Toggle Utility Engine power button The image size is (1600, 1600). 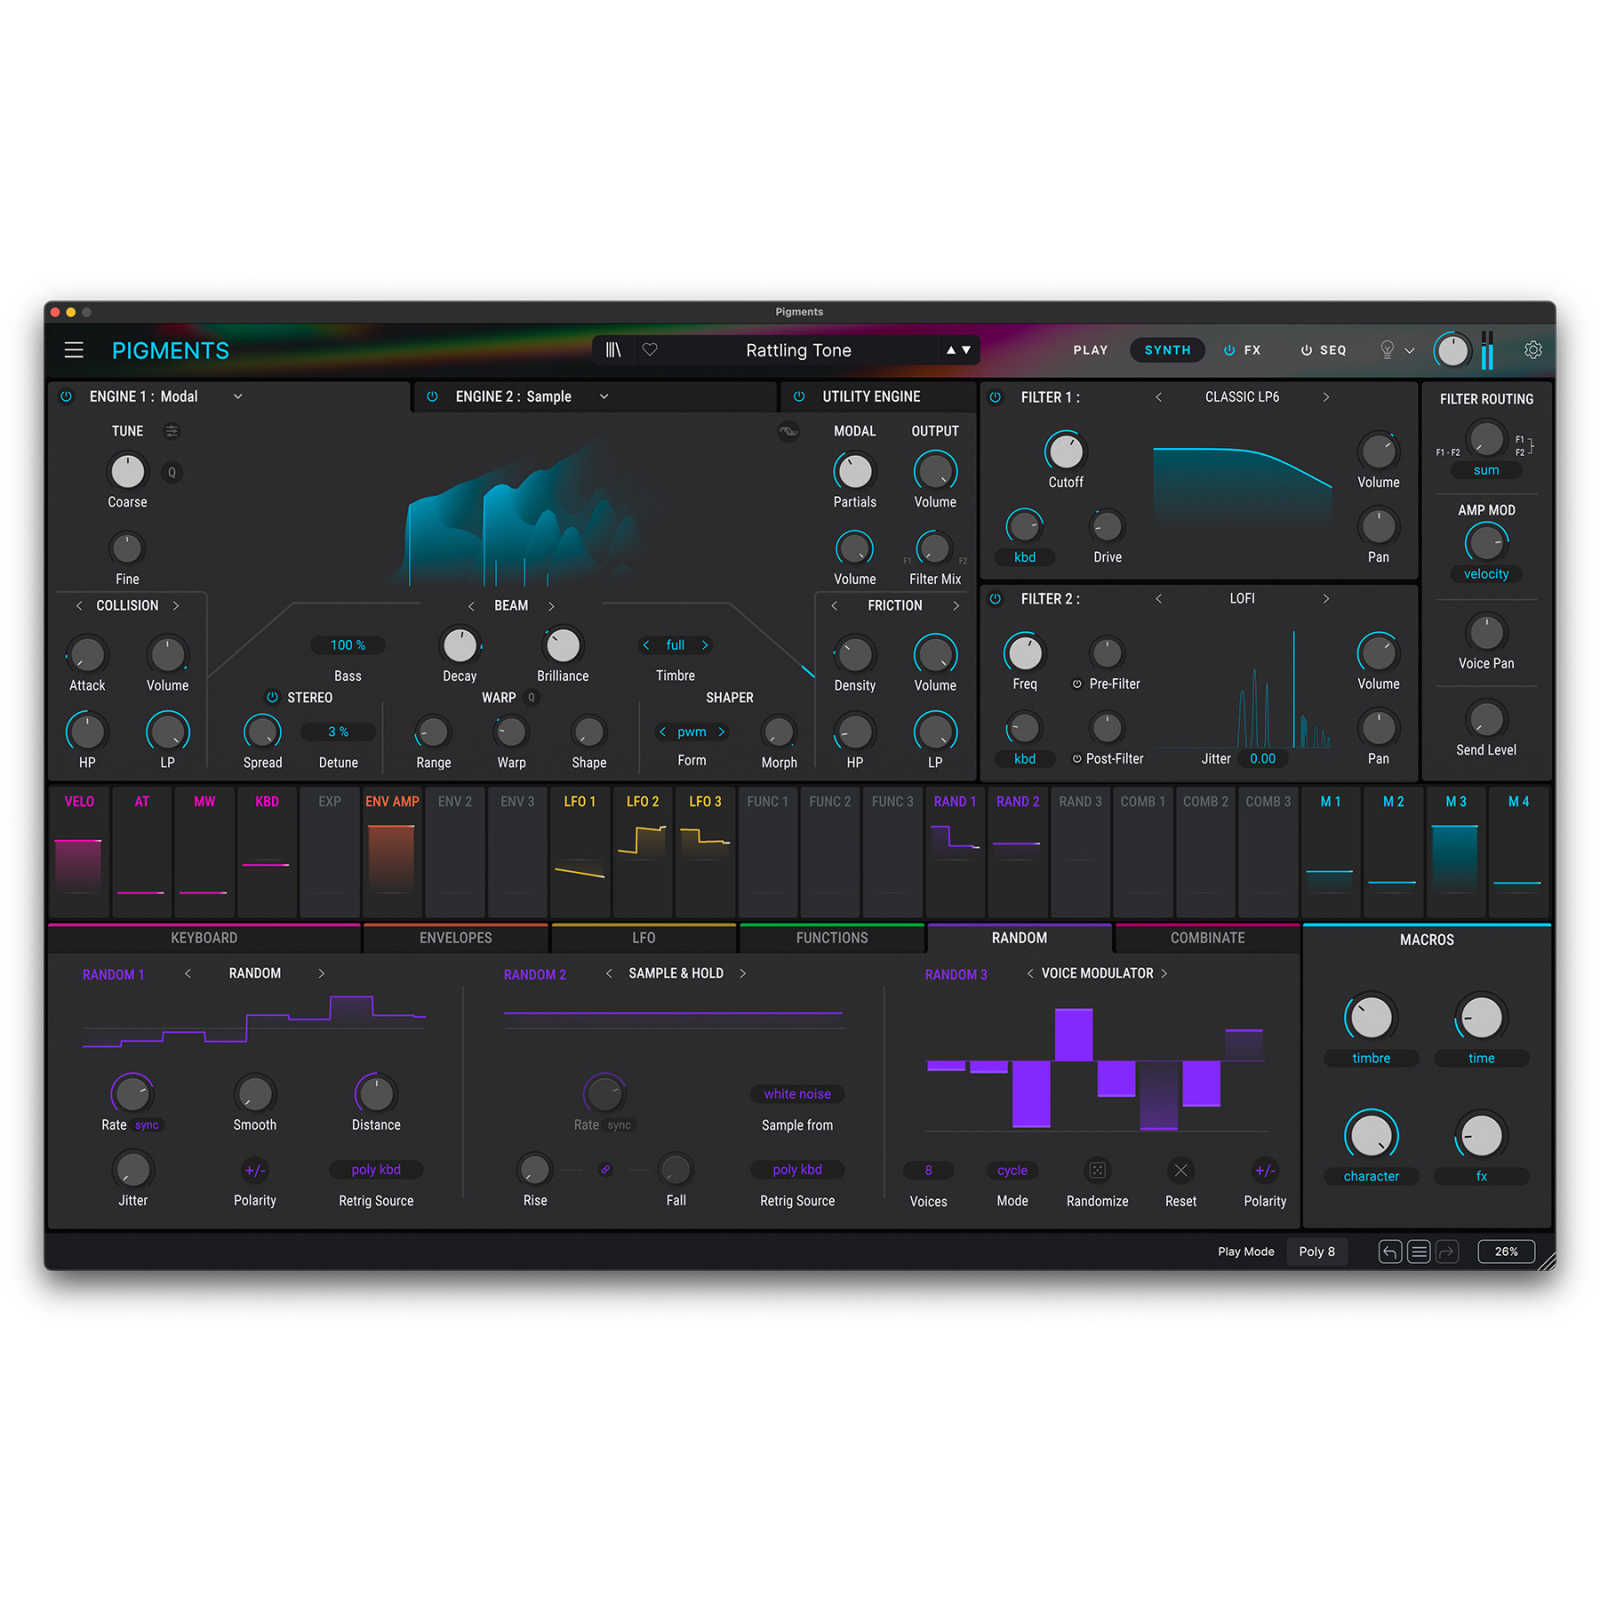tap(799, 396)
